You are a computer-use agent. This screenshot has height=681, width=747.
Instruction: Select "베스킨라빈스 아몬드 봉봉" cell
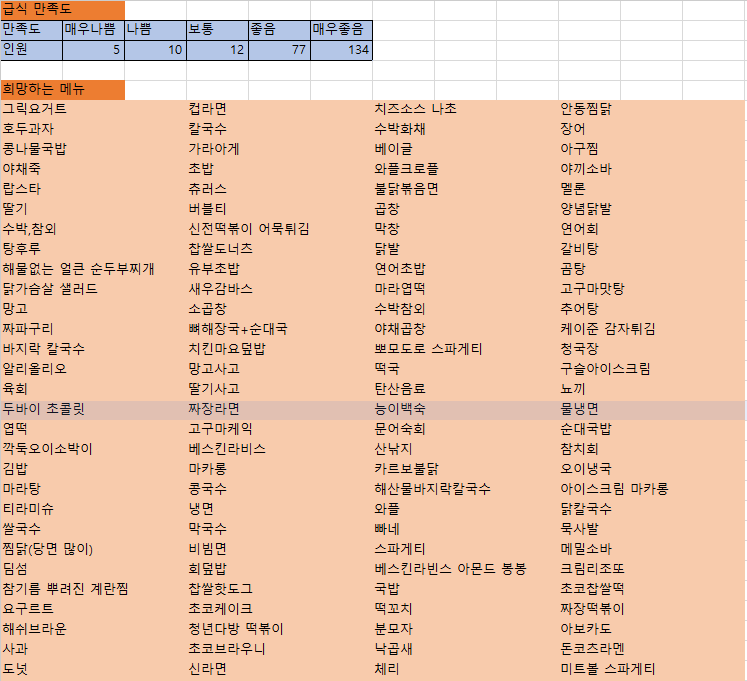(450, 569)
